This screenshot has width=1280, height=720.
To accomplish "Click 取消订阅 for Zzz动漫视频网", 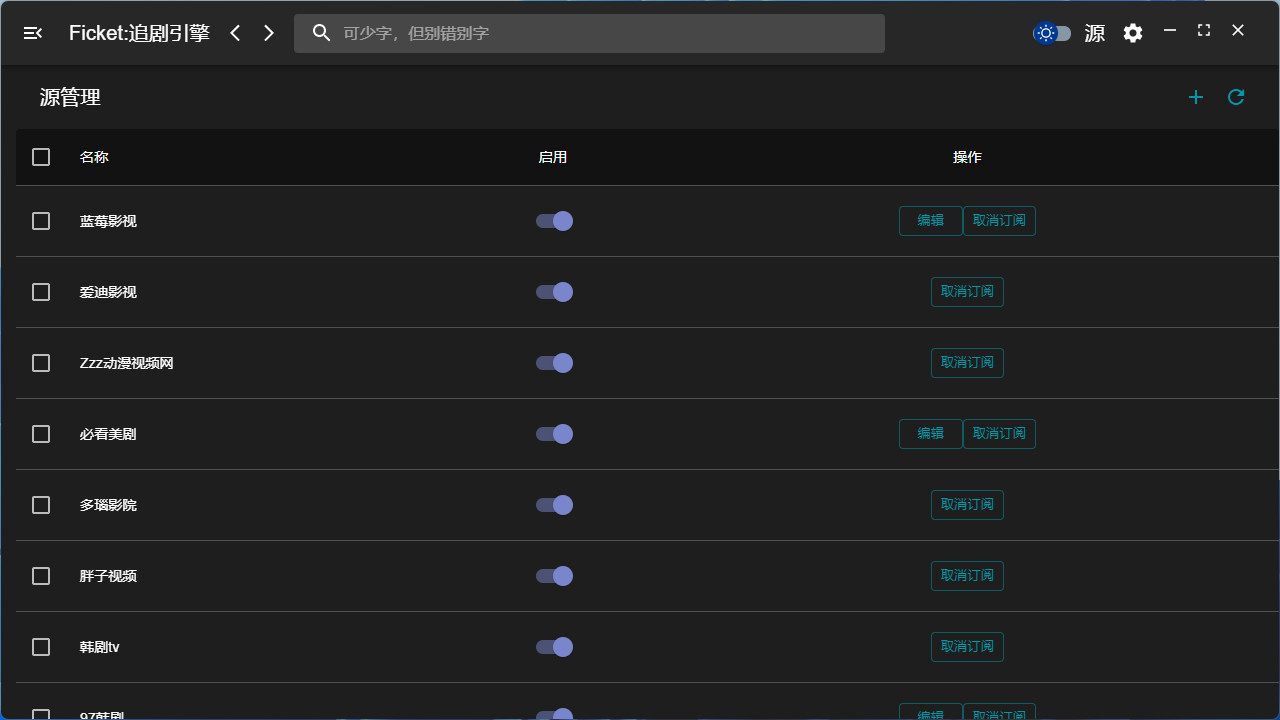I will 967,363.
